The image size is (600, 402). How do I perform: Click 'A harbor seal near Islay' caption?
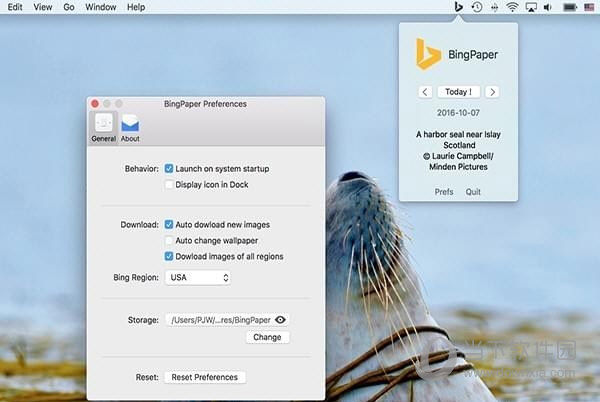(458, 134)
